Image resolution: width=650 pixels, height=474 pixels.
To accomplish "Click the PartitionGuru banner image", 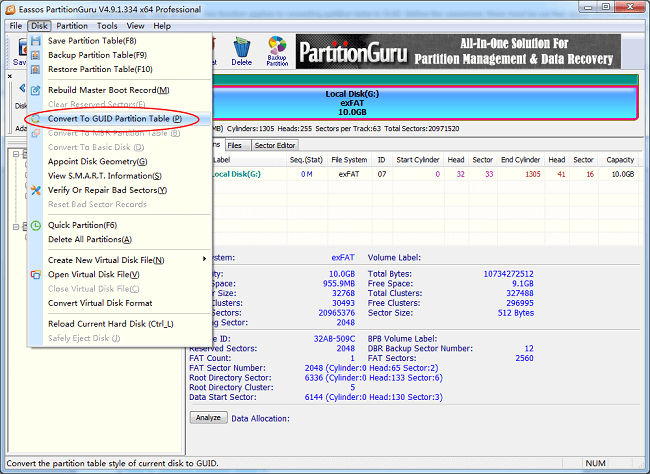I will click(x=458, y=51).
